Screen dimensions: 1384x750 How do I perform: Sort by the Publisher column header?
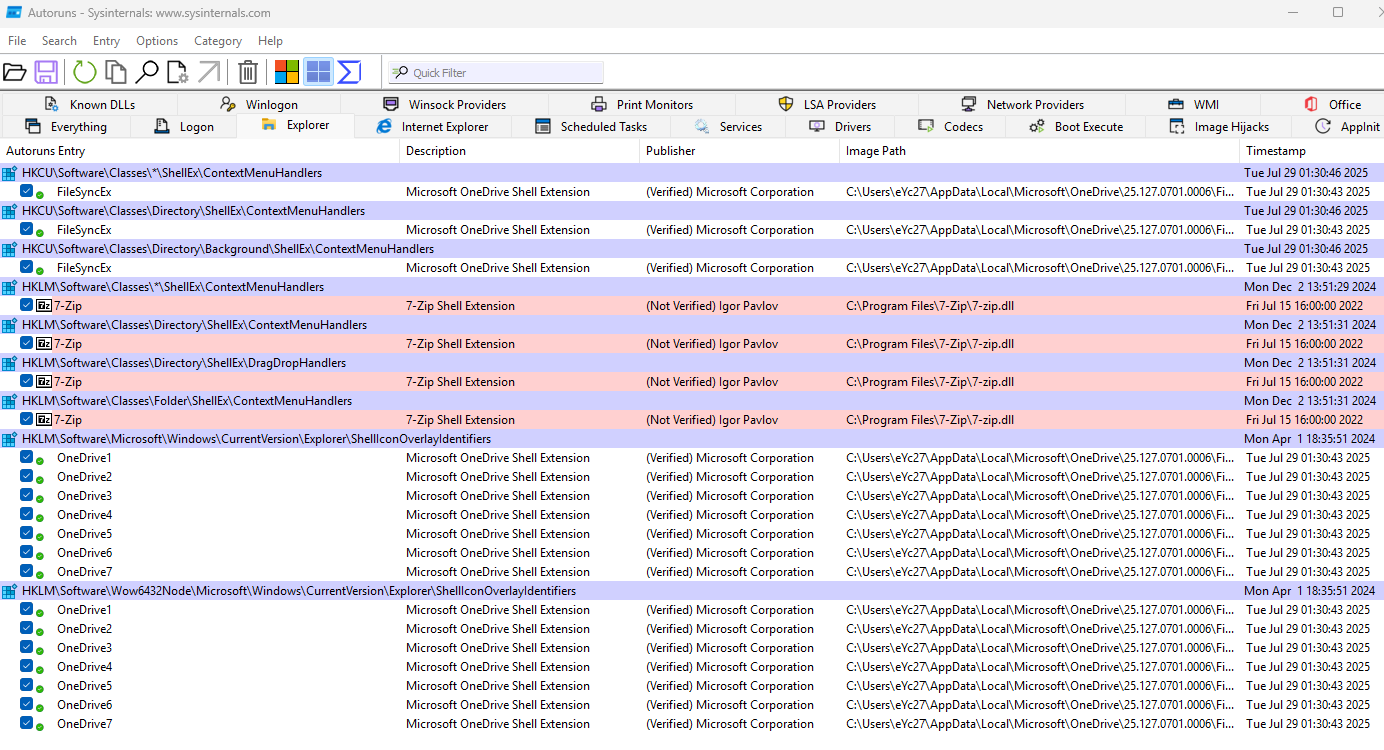[739, 151]
